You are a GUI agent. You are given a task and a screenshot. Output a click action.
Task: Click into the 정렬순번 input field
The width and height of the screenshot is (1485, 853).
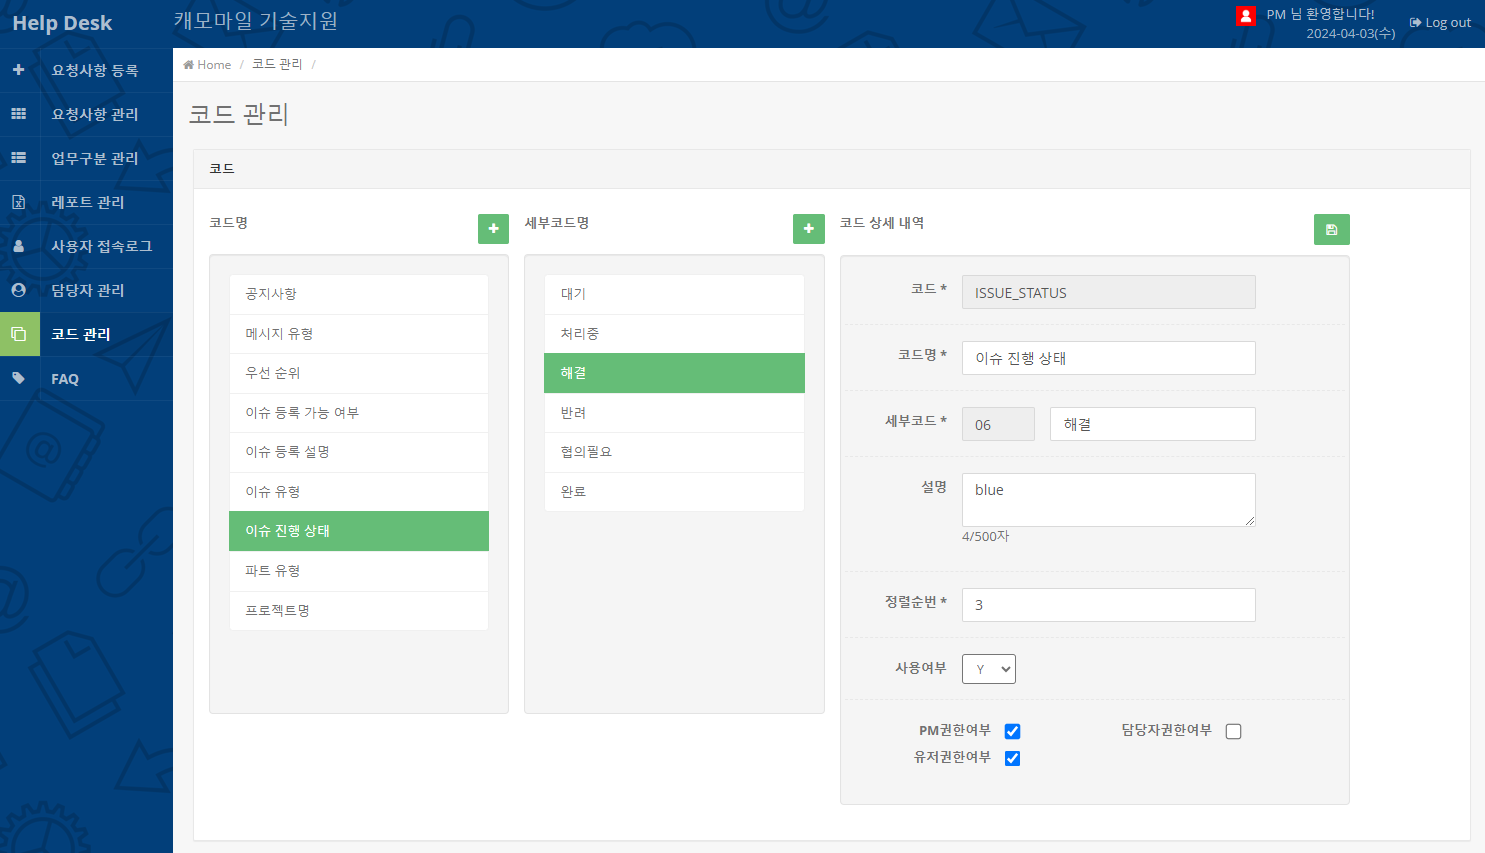pyautogui.click(x=1108, y=605)
